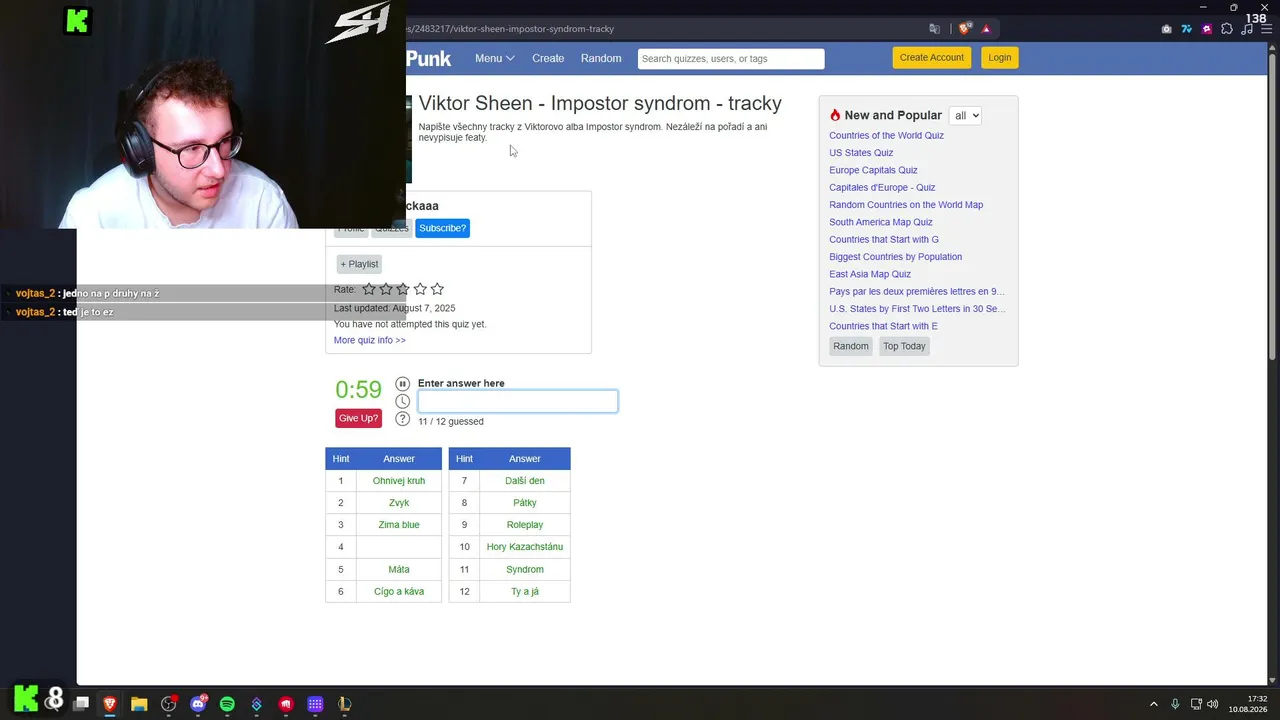Click the network icon in system tray

pyautogui.click(x=1195, y=704)
